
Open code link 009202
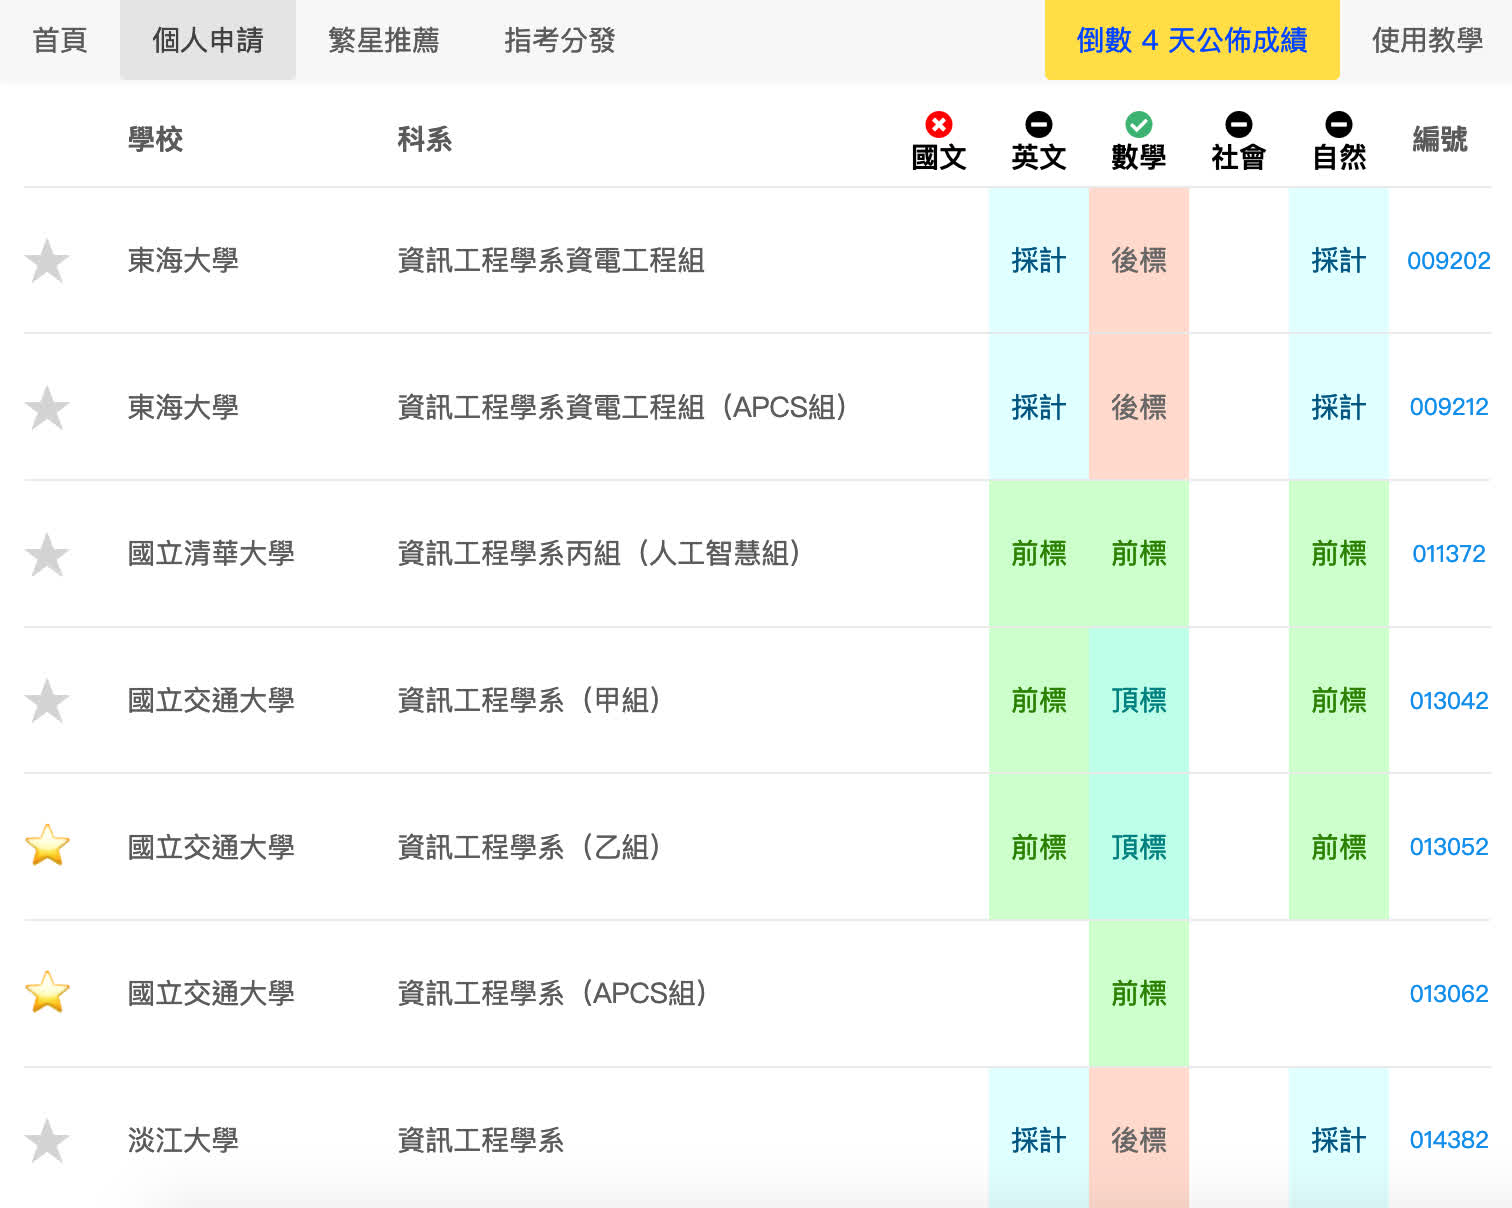(1448, 261)
